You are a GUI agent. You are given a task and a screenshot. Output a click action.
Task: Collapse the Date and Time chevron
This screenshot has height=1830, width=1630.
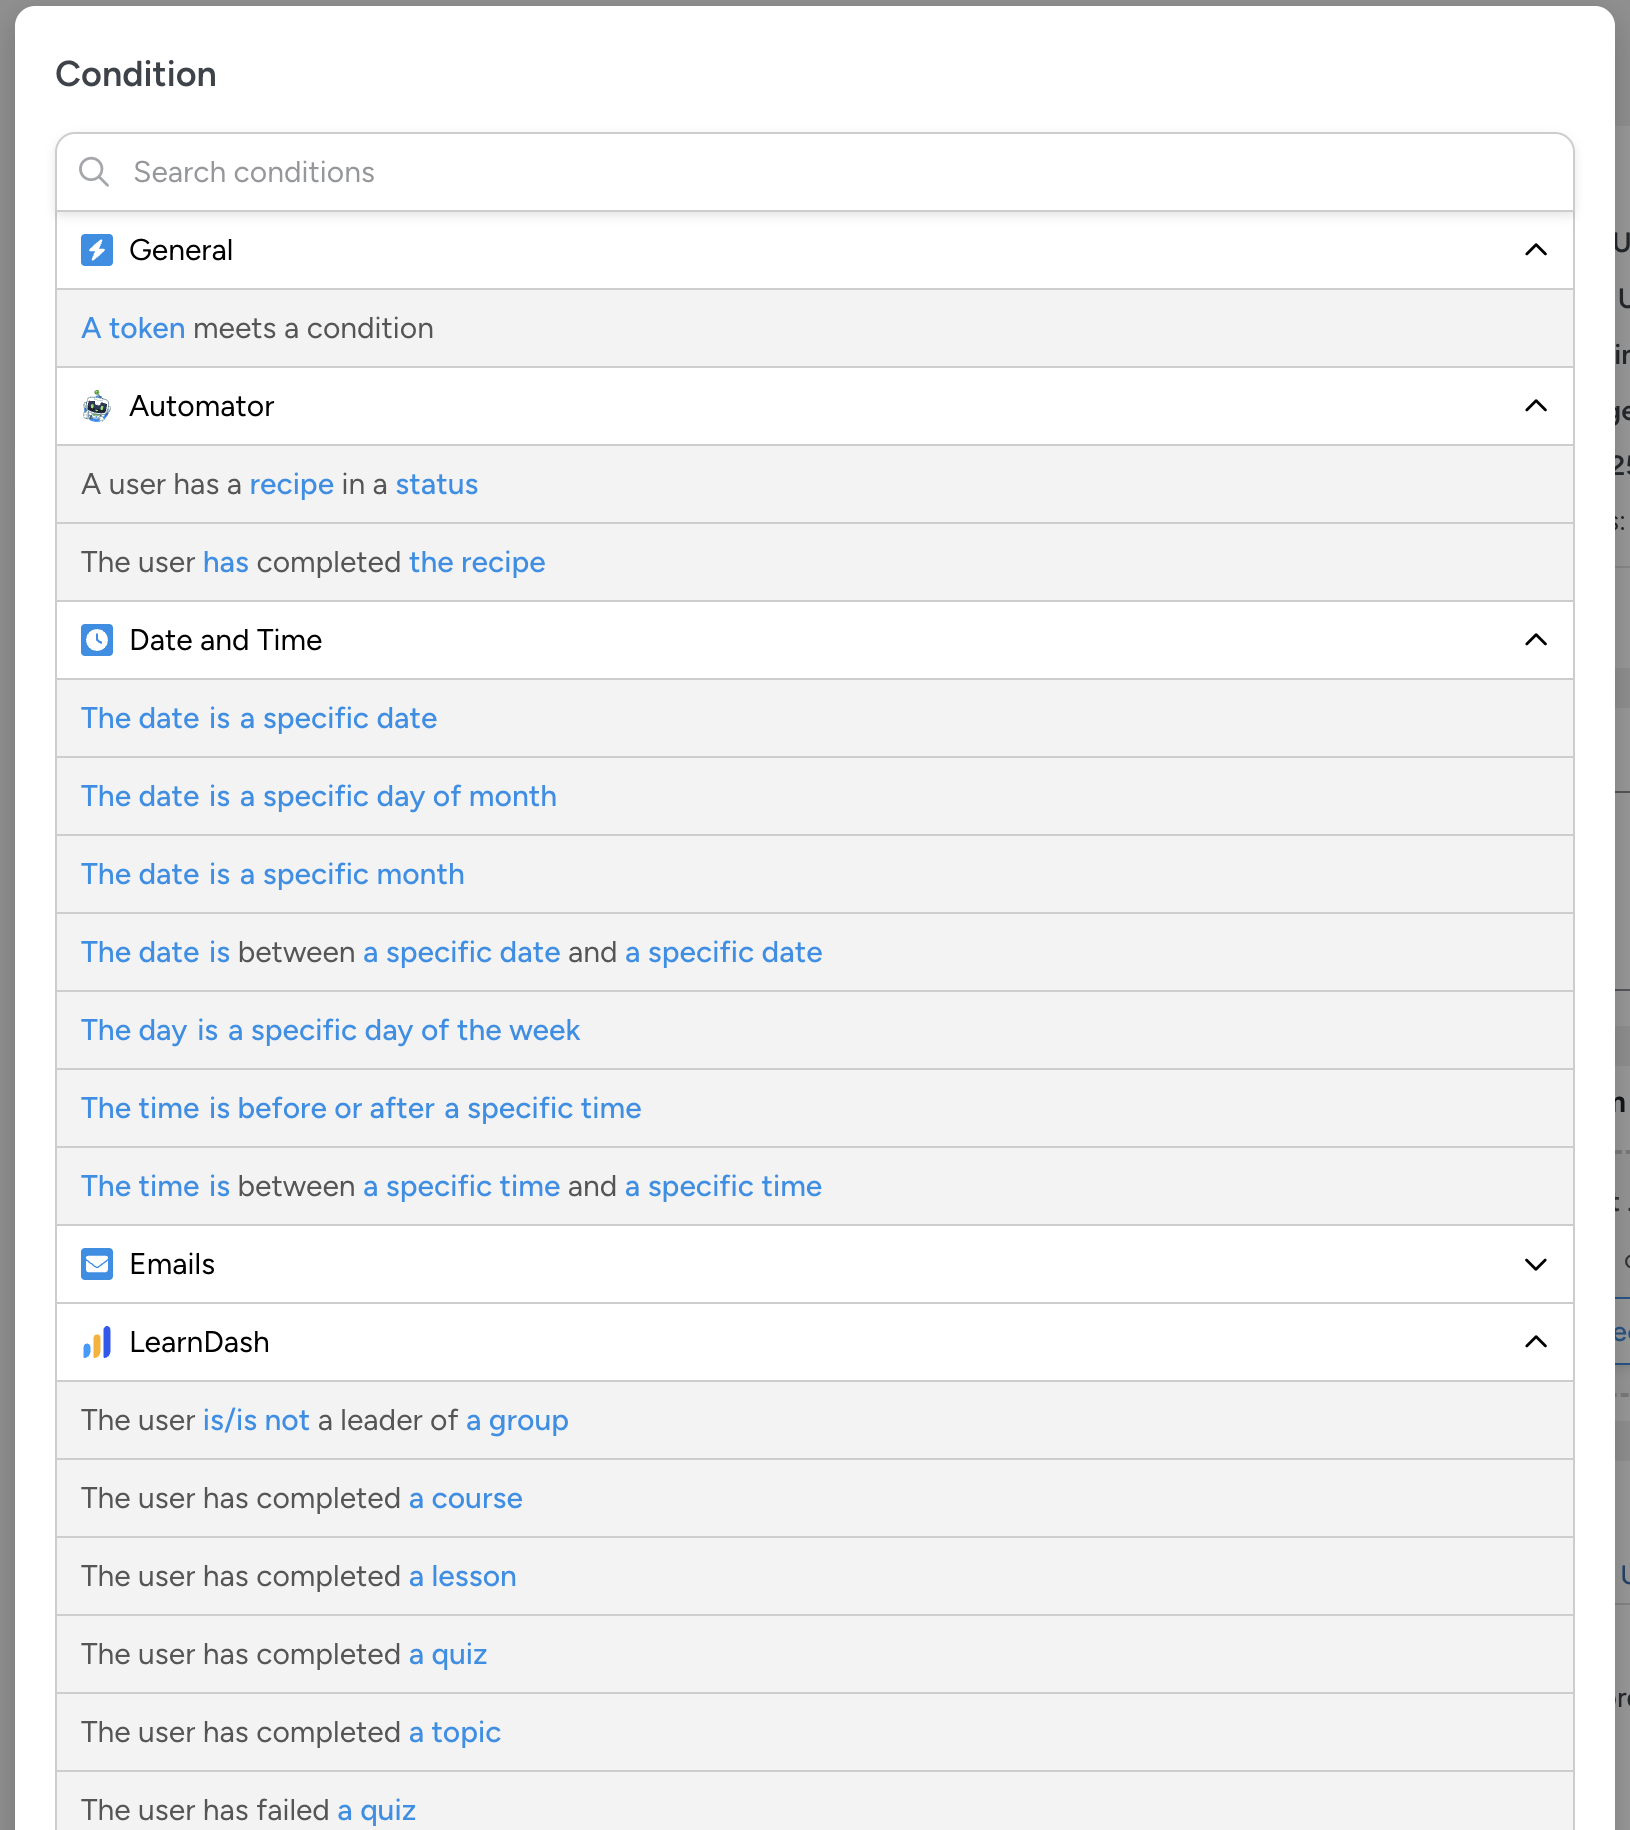[1535, 640]
